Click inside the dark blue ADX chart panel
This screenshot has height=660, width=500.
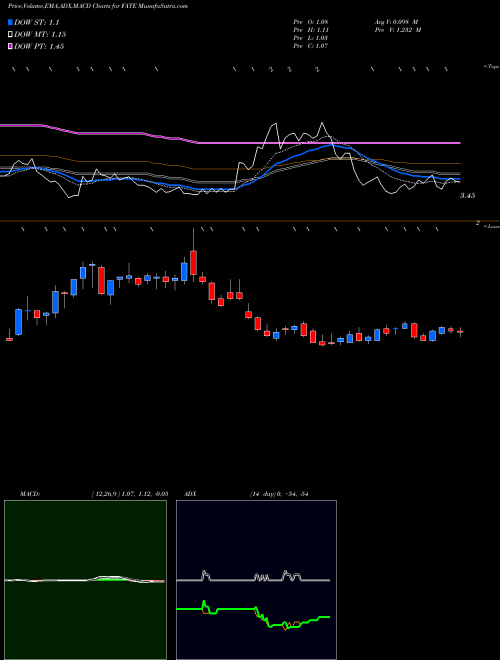256,580
